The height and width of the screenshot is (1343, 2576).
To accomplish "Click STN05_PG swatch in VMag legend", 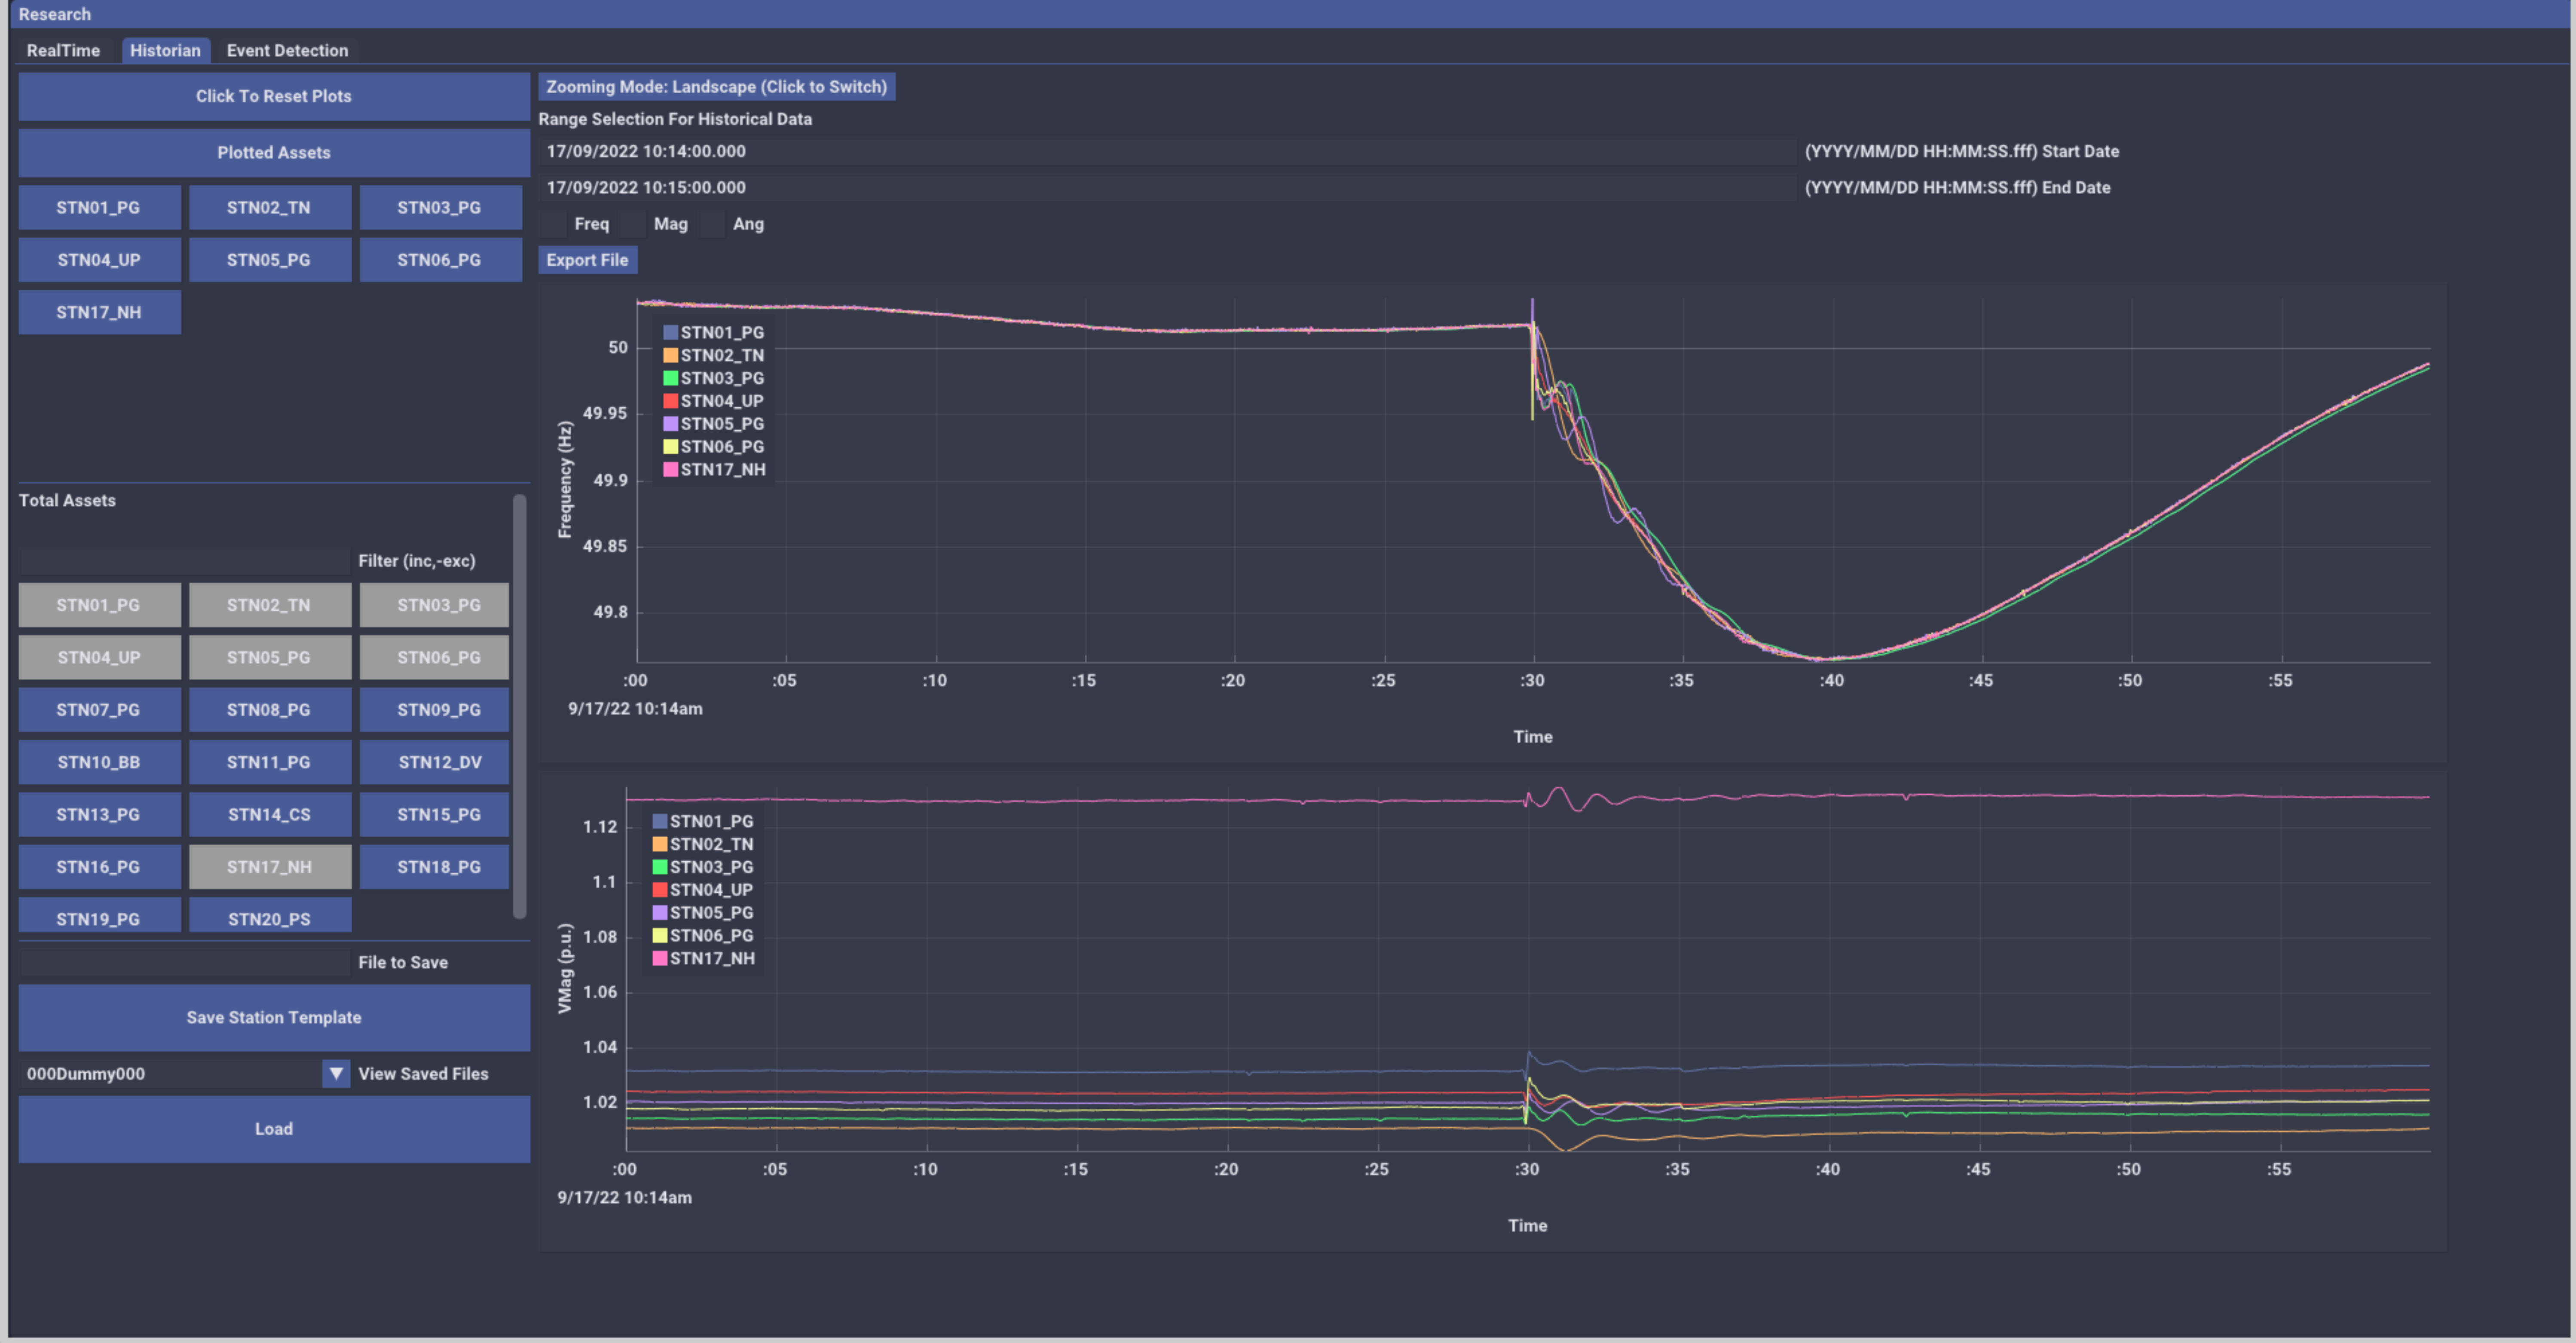I will [660, 913].
